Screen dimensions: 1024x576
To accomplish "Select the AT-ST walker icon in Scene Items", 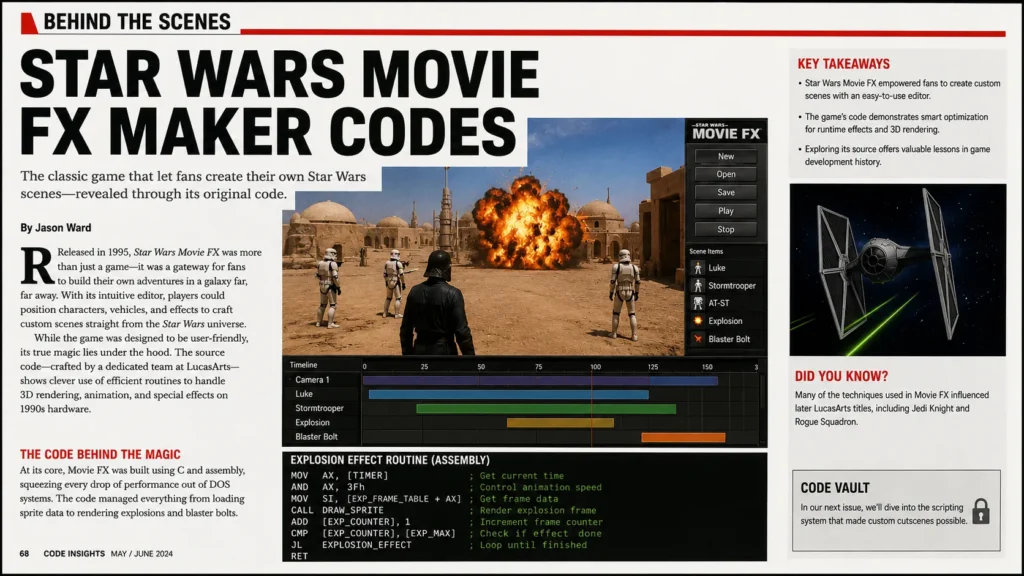I will [x=698, y=303].
